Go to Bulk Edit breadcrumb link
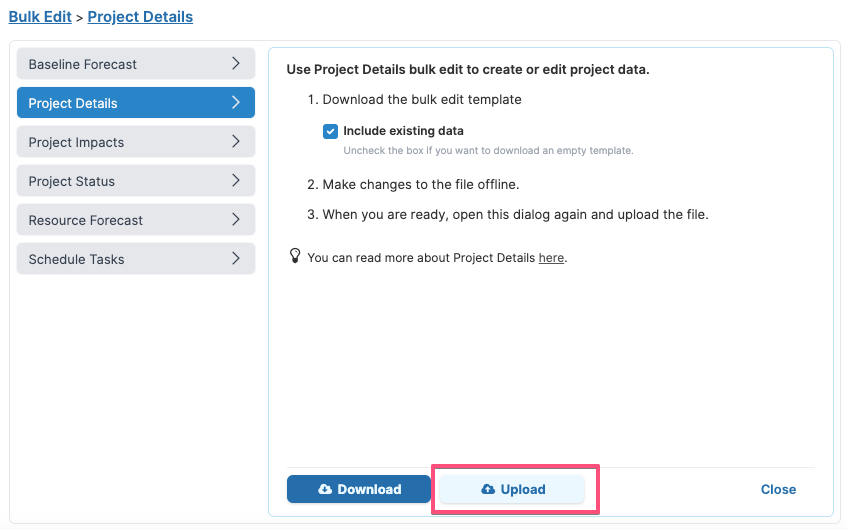 pyautogui.click(x=40, y=17)
